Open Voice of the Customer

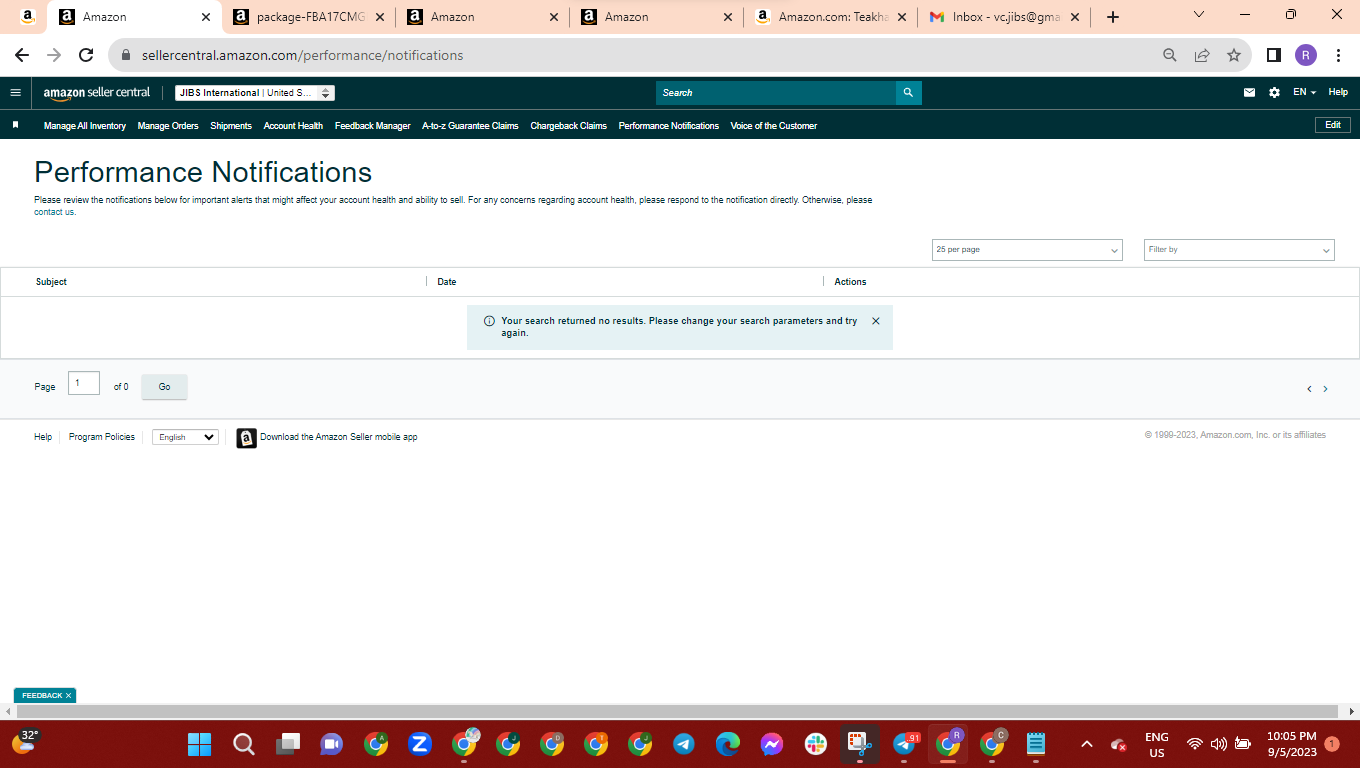pos(774,126)
